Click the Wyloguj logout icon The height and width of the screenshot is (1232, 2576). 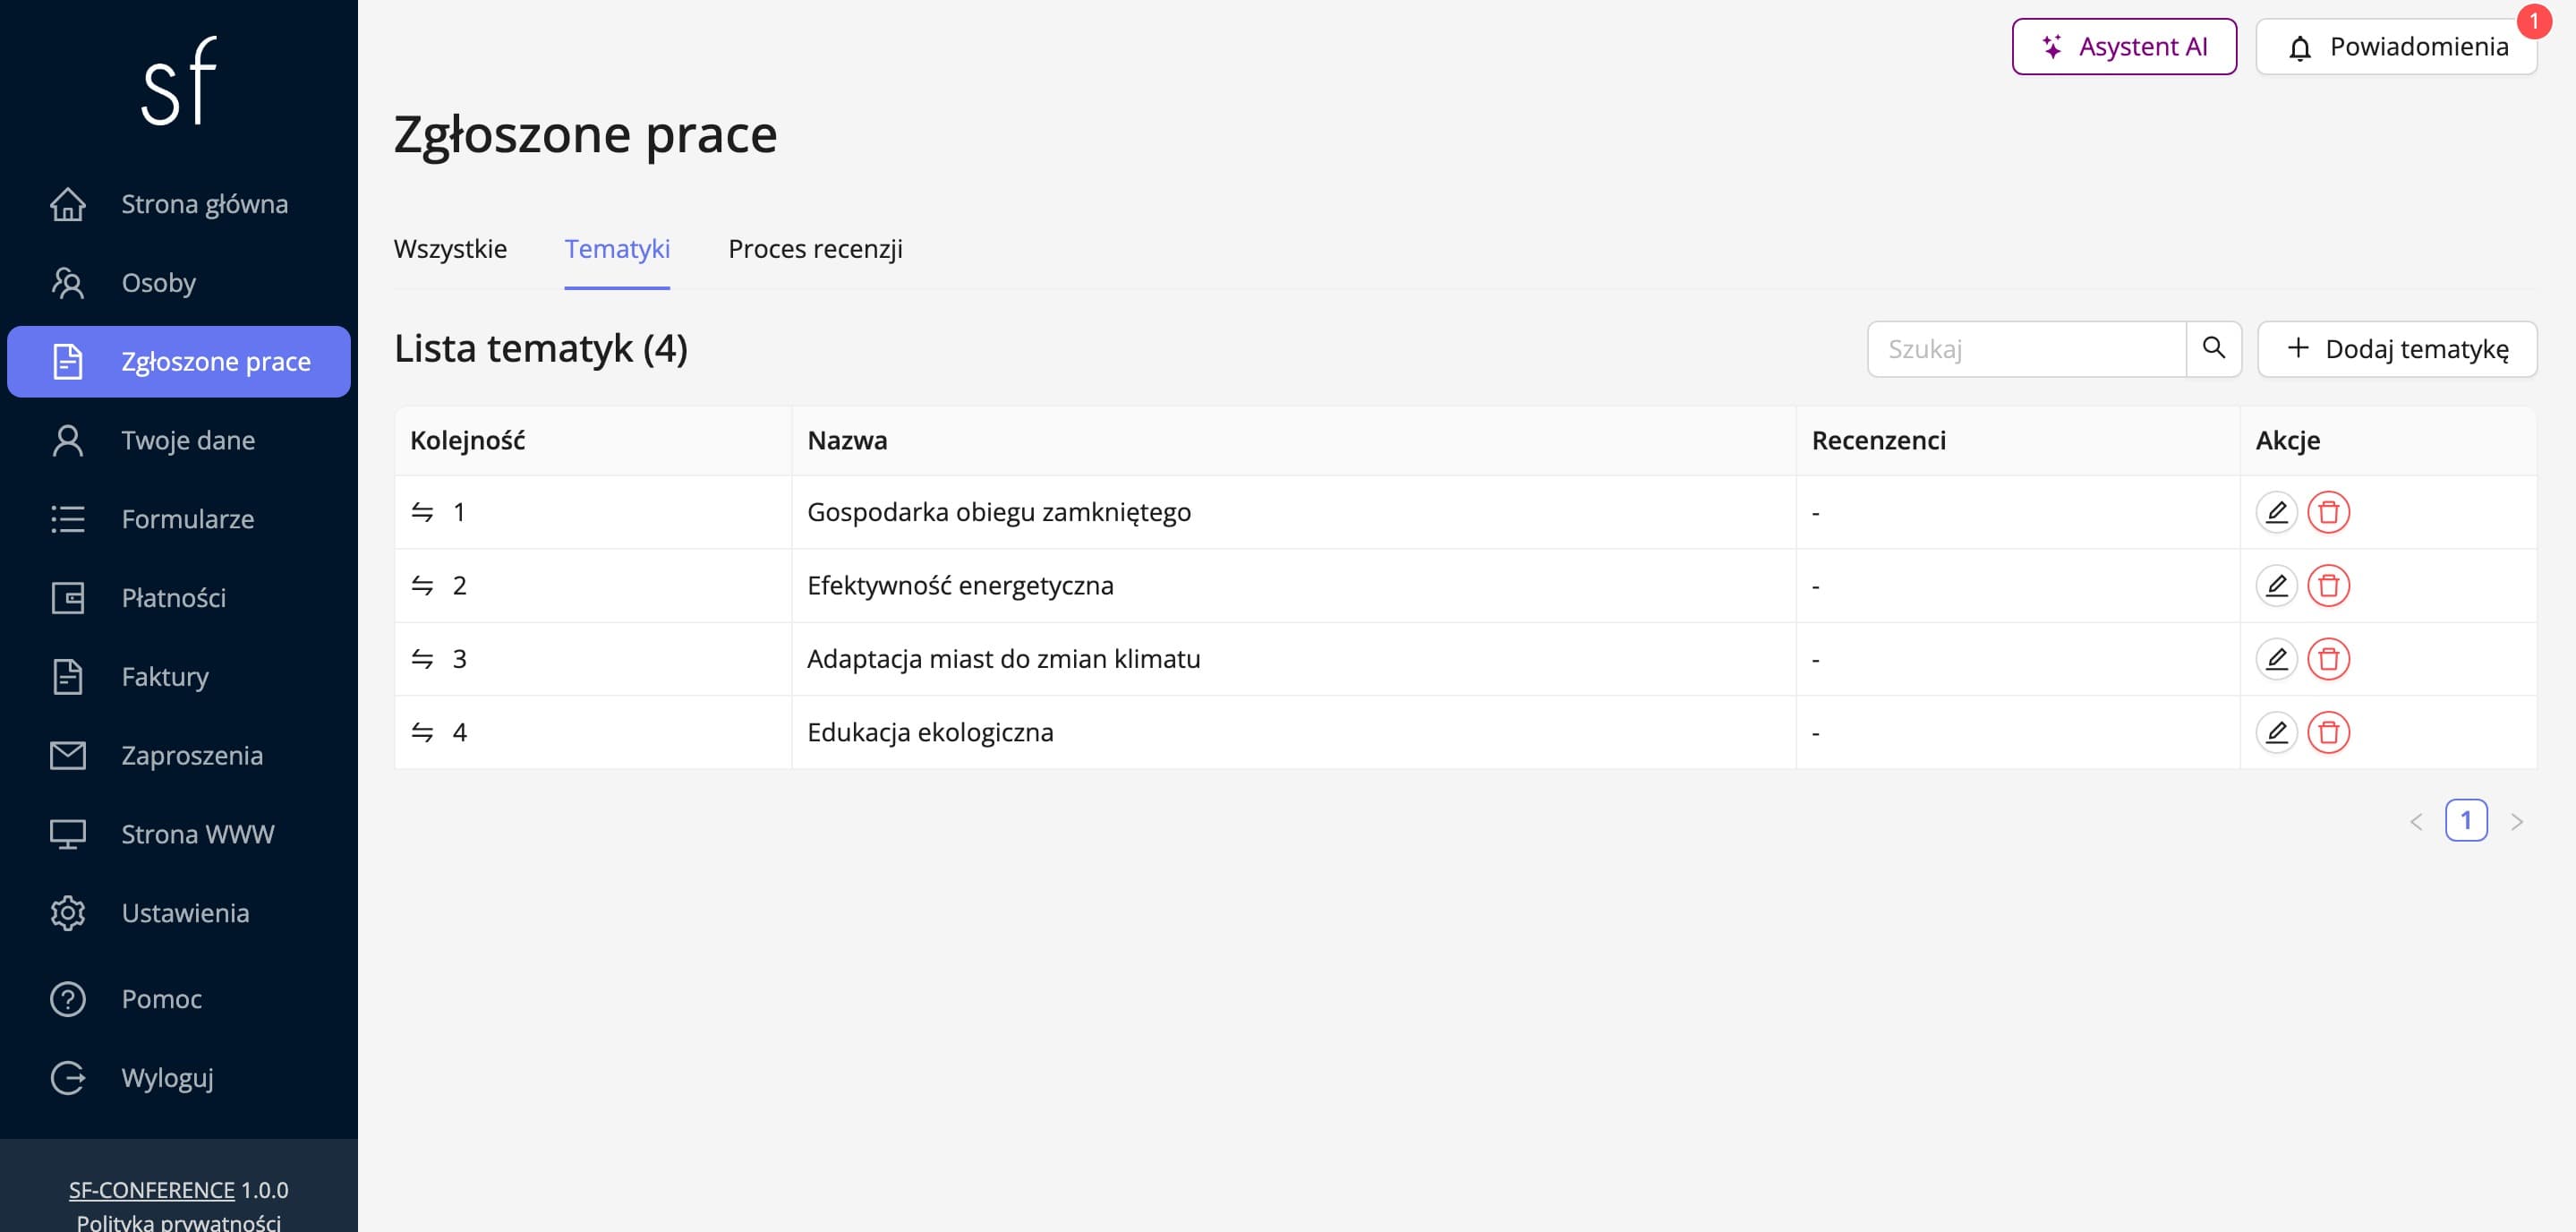68,1078
